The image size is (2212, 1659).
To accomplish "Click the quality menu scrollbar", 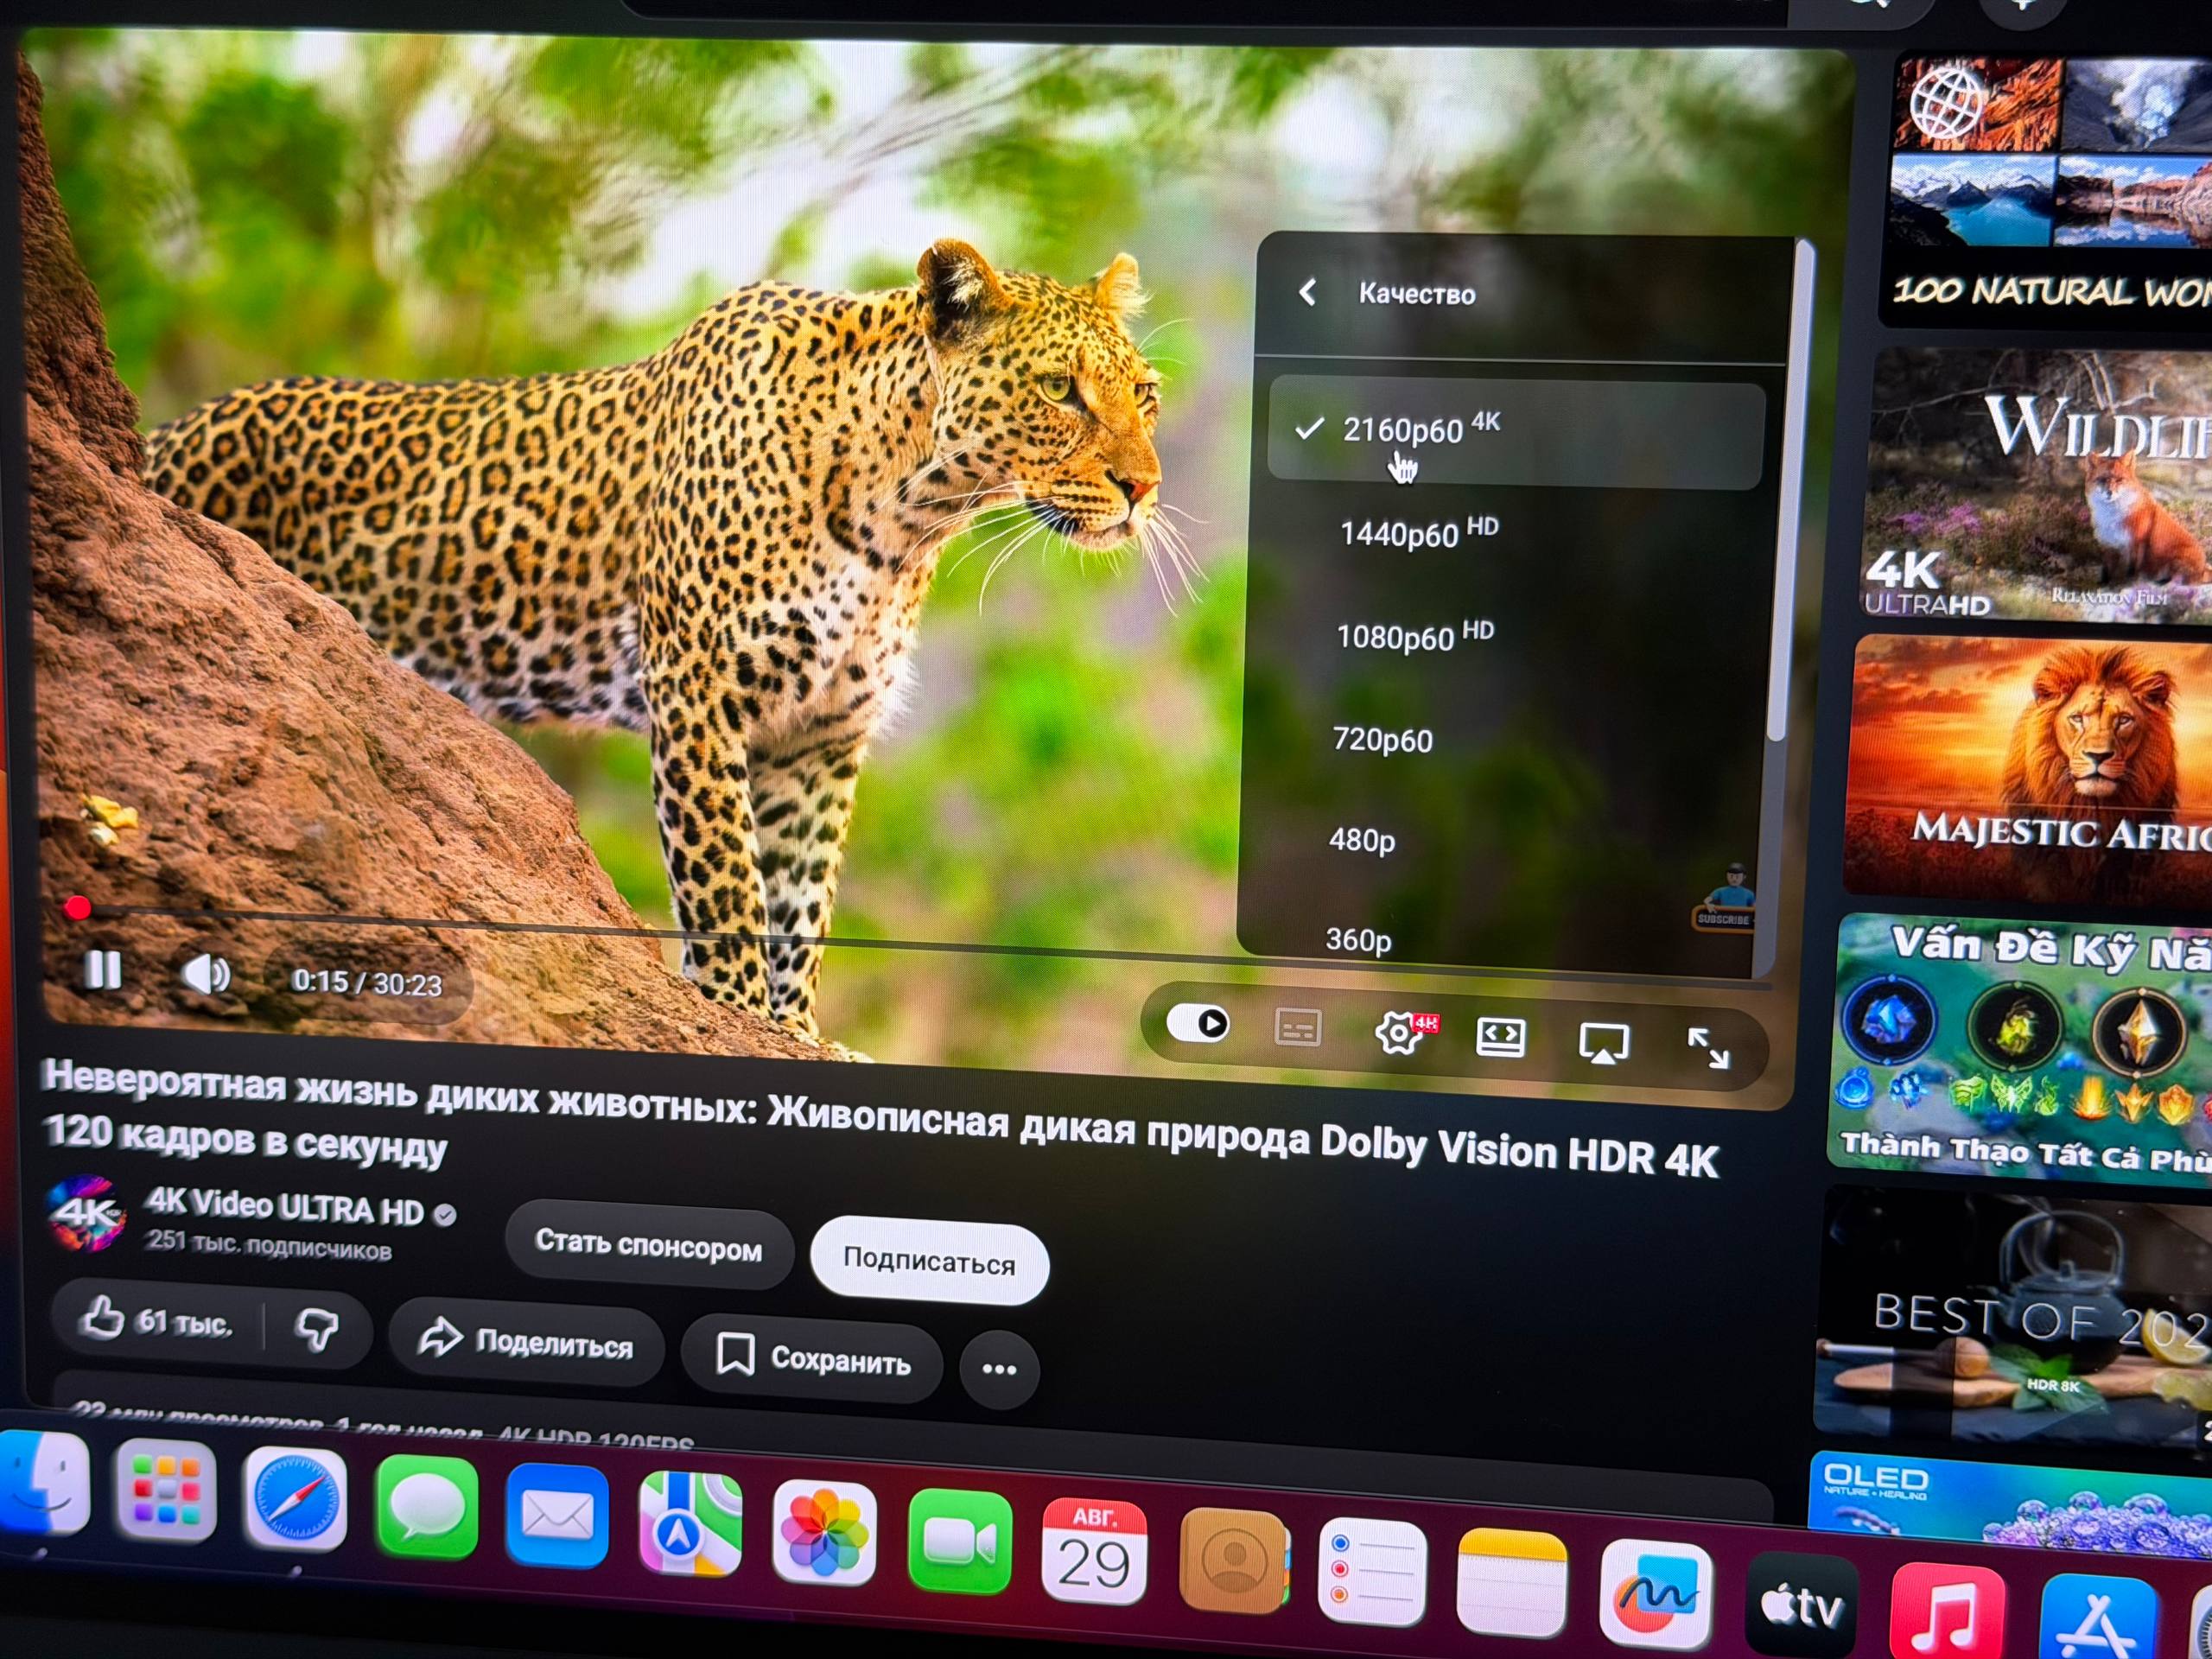I will click(x=1790, y=490).
